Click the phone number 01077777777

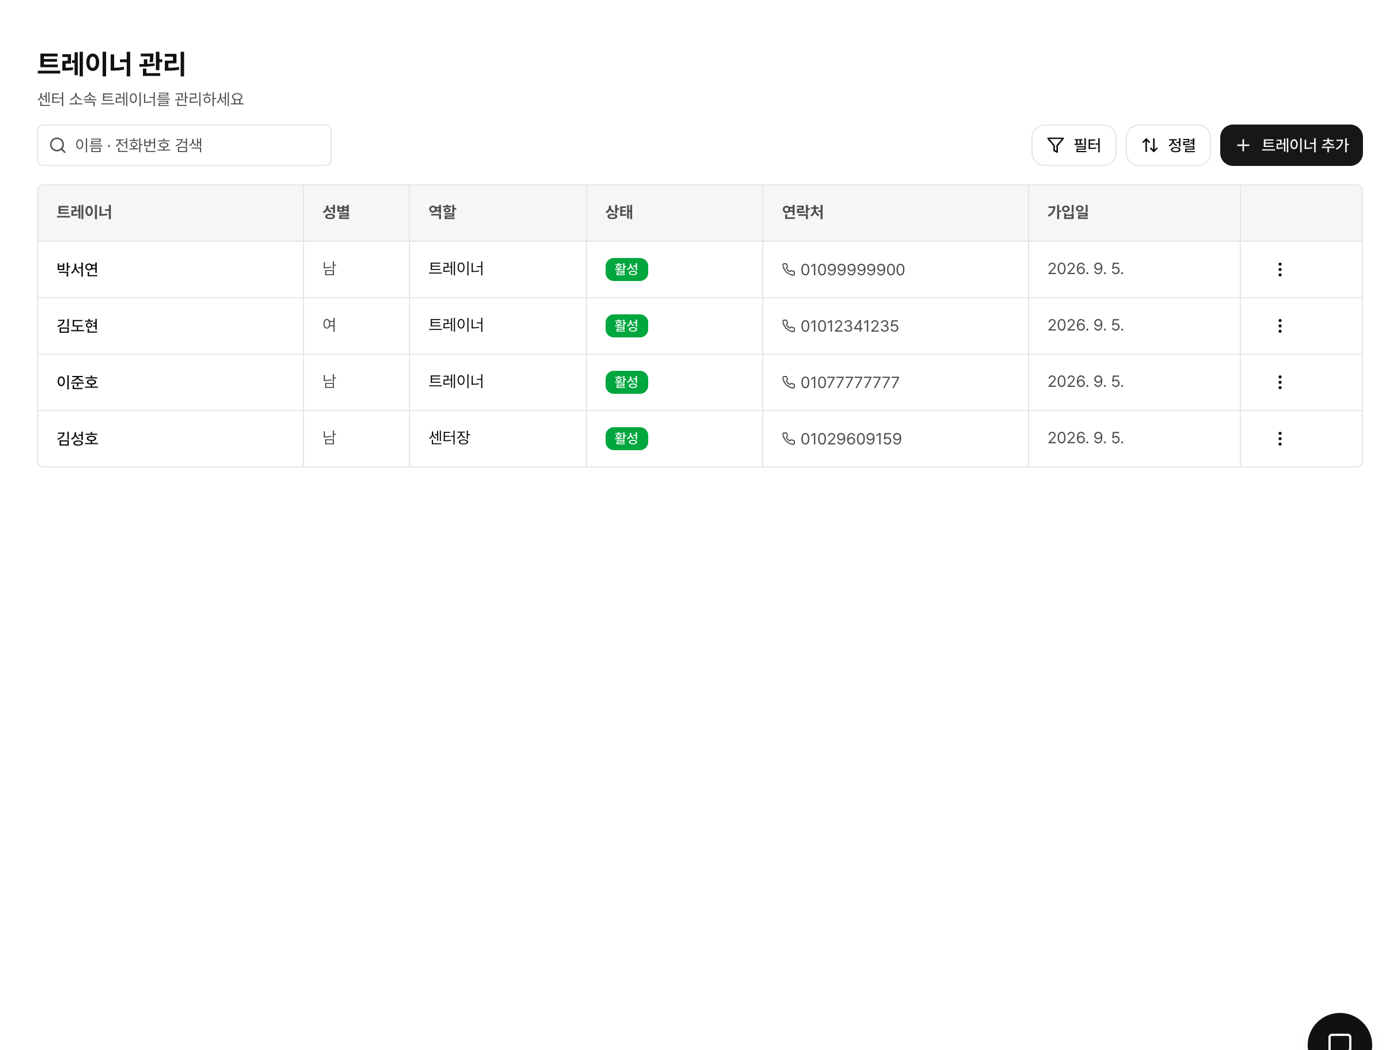[x=850, y=382]
